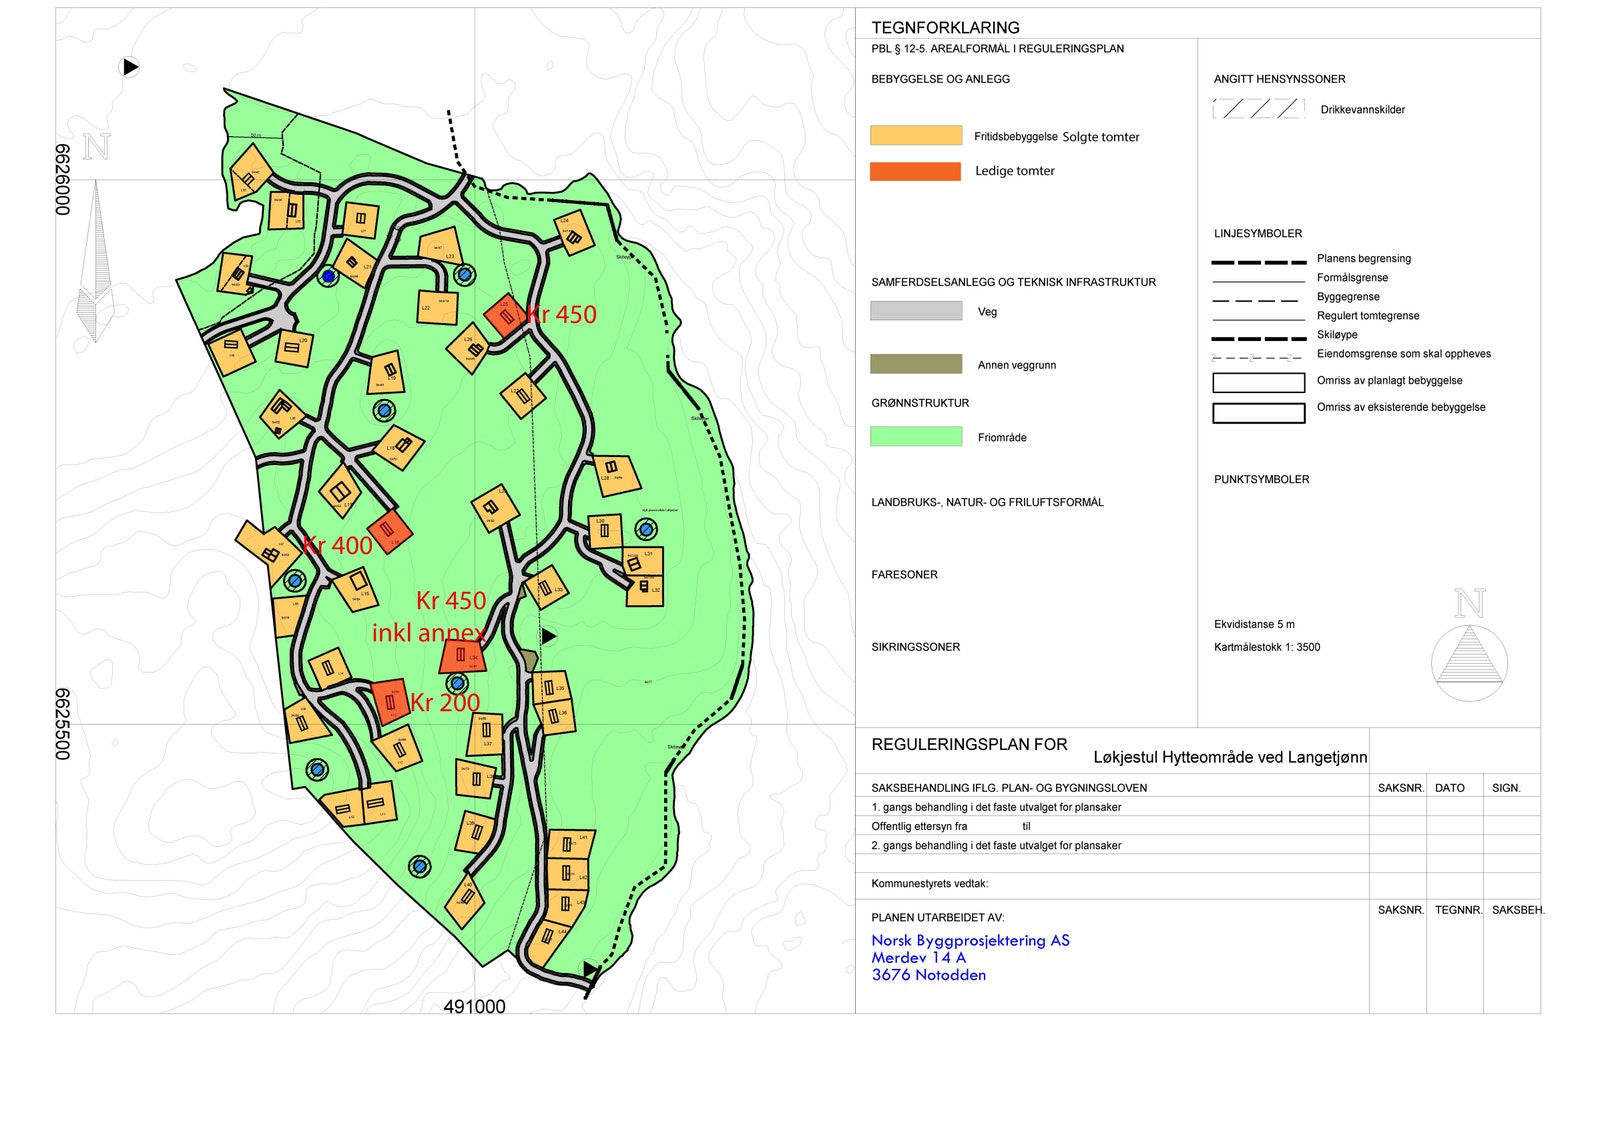
Task: Click the 'BEBYGGELSE OG ANLEGG' heading
Action: pyautogui.click(x=941, y=79)
